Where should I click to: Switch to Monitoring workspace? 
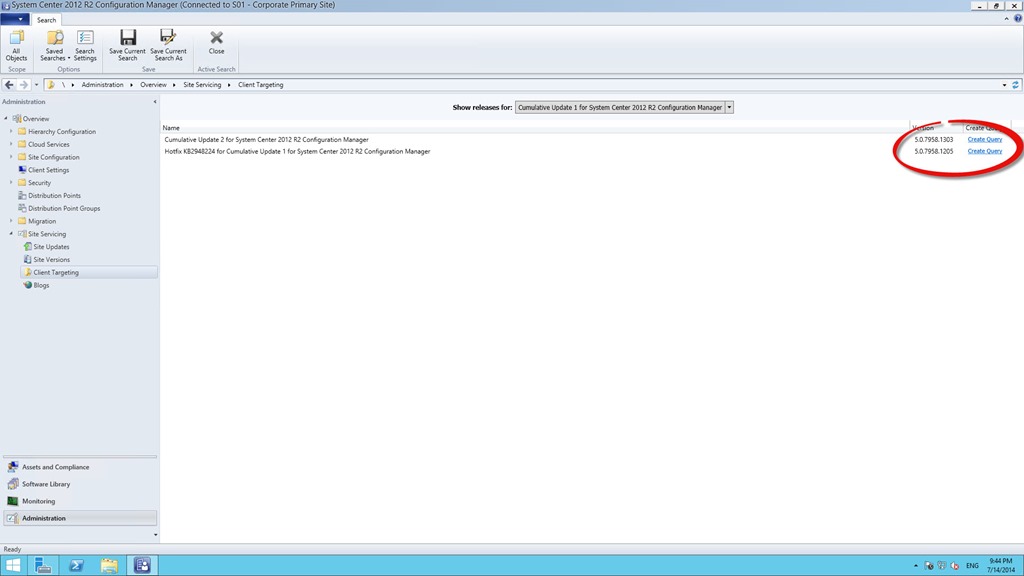point(38,501)
